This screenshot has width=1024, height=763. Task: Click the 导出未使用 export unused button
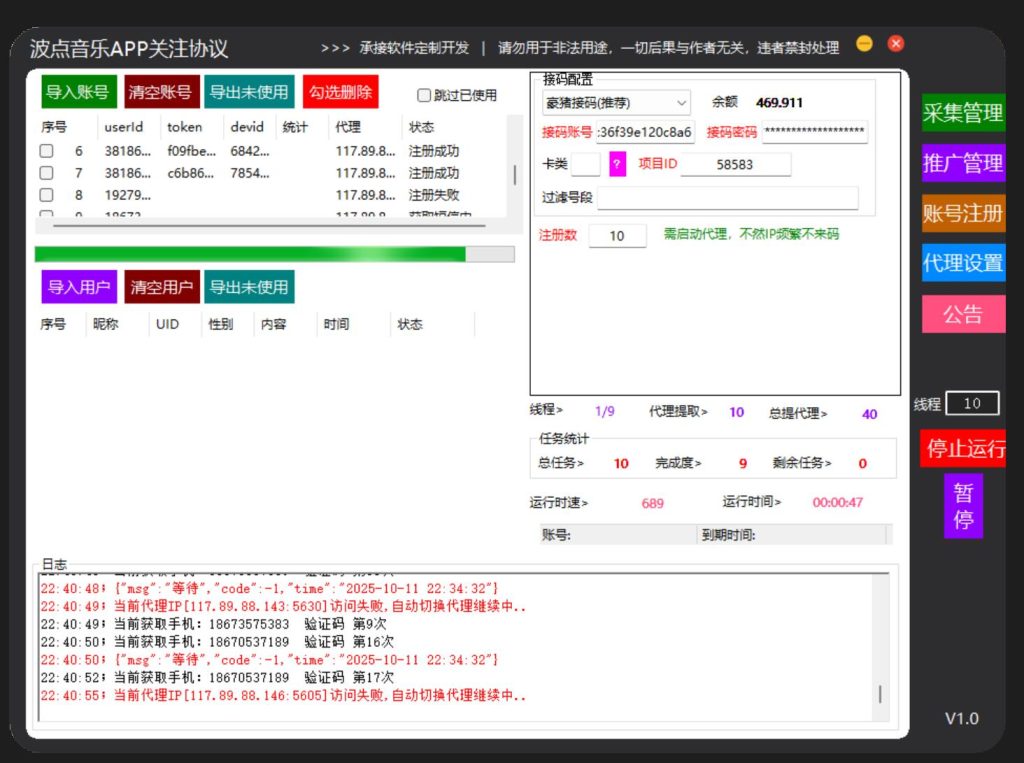point(249,91)
